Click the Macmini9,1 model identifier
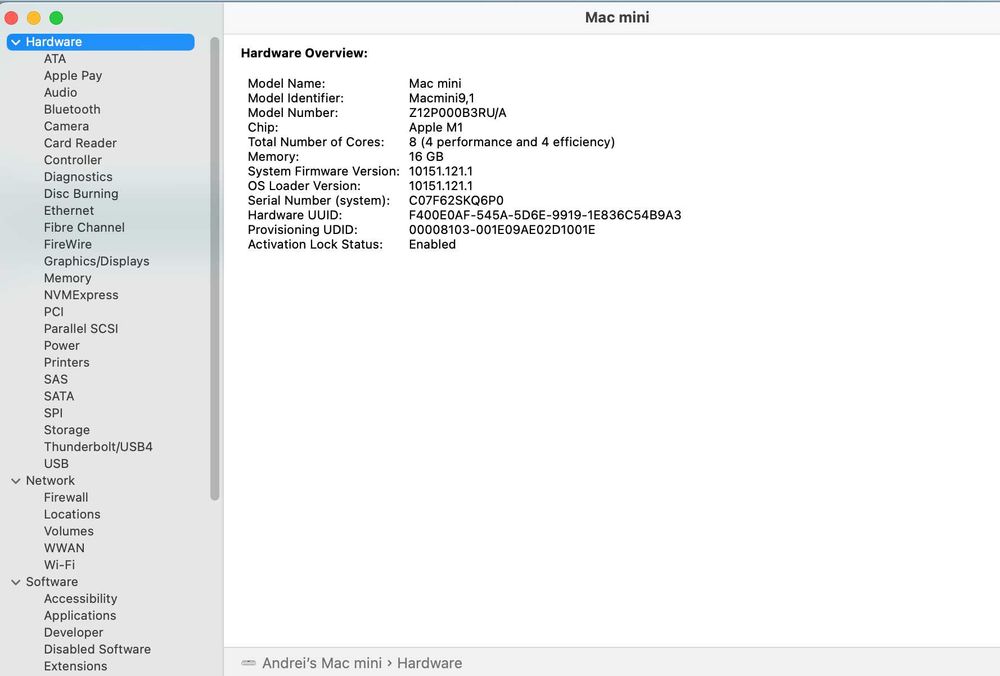This screenshot has width=1000, height=676. 441,98
